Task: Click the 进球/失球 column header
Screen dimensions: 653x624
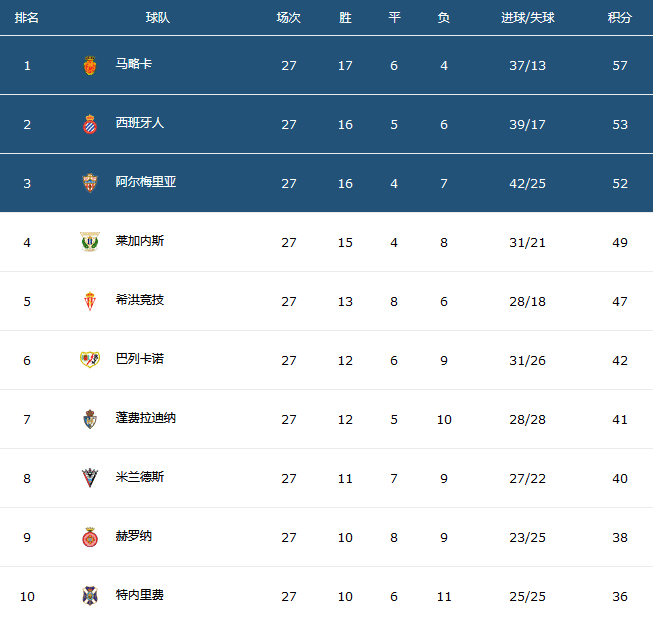Action: [x=528, y=18]
